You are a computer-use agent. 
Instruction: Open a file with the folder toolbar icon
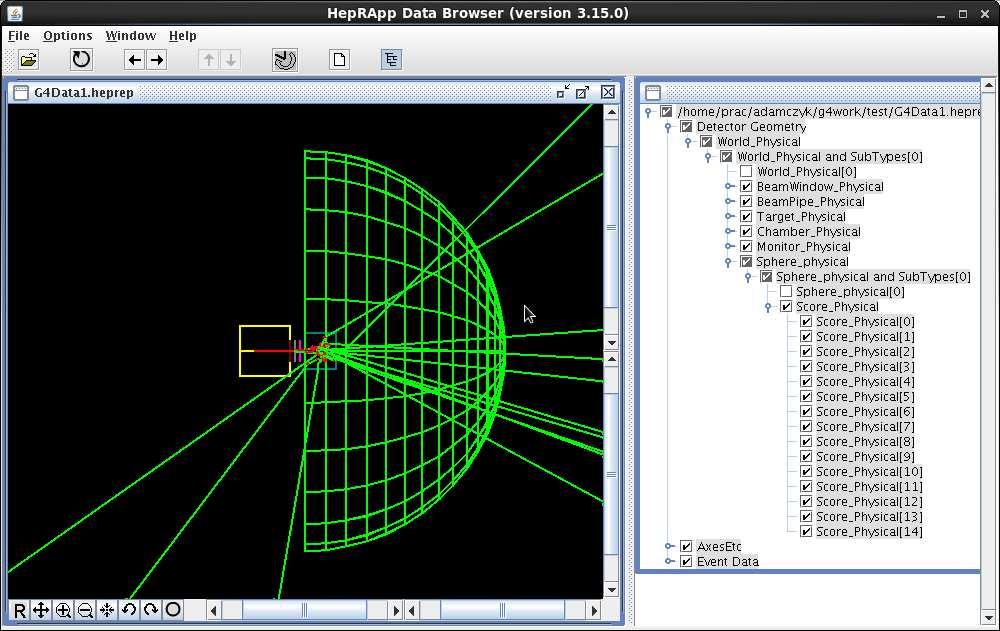click(29, 60)
